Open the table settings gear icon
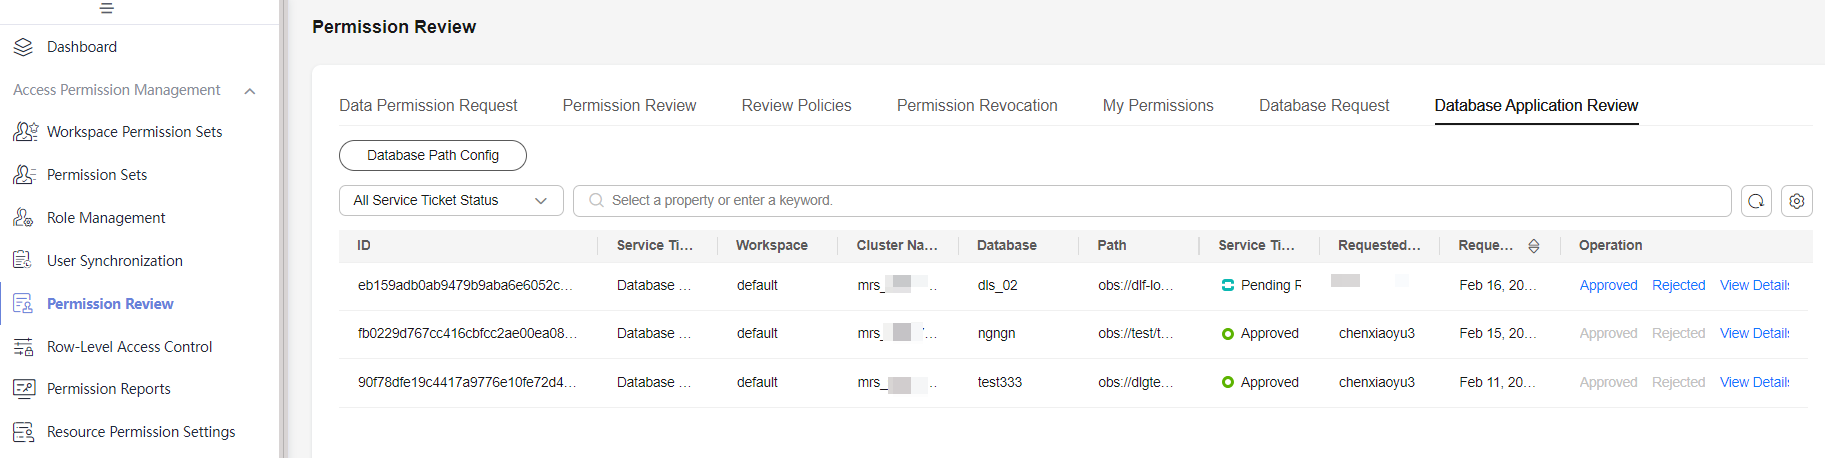 point(1797,201)
